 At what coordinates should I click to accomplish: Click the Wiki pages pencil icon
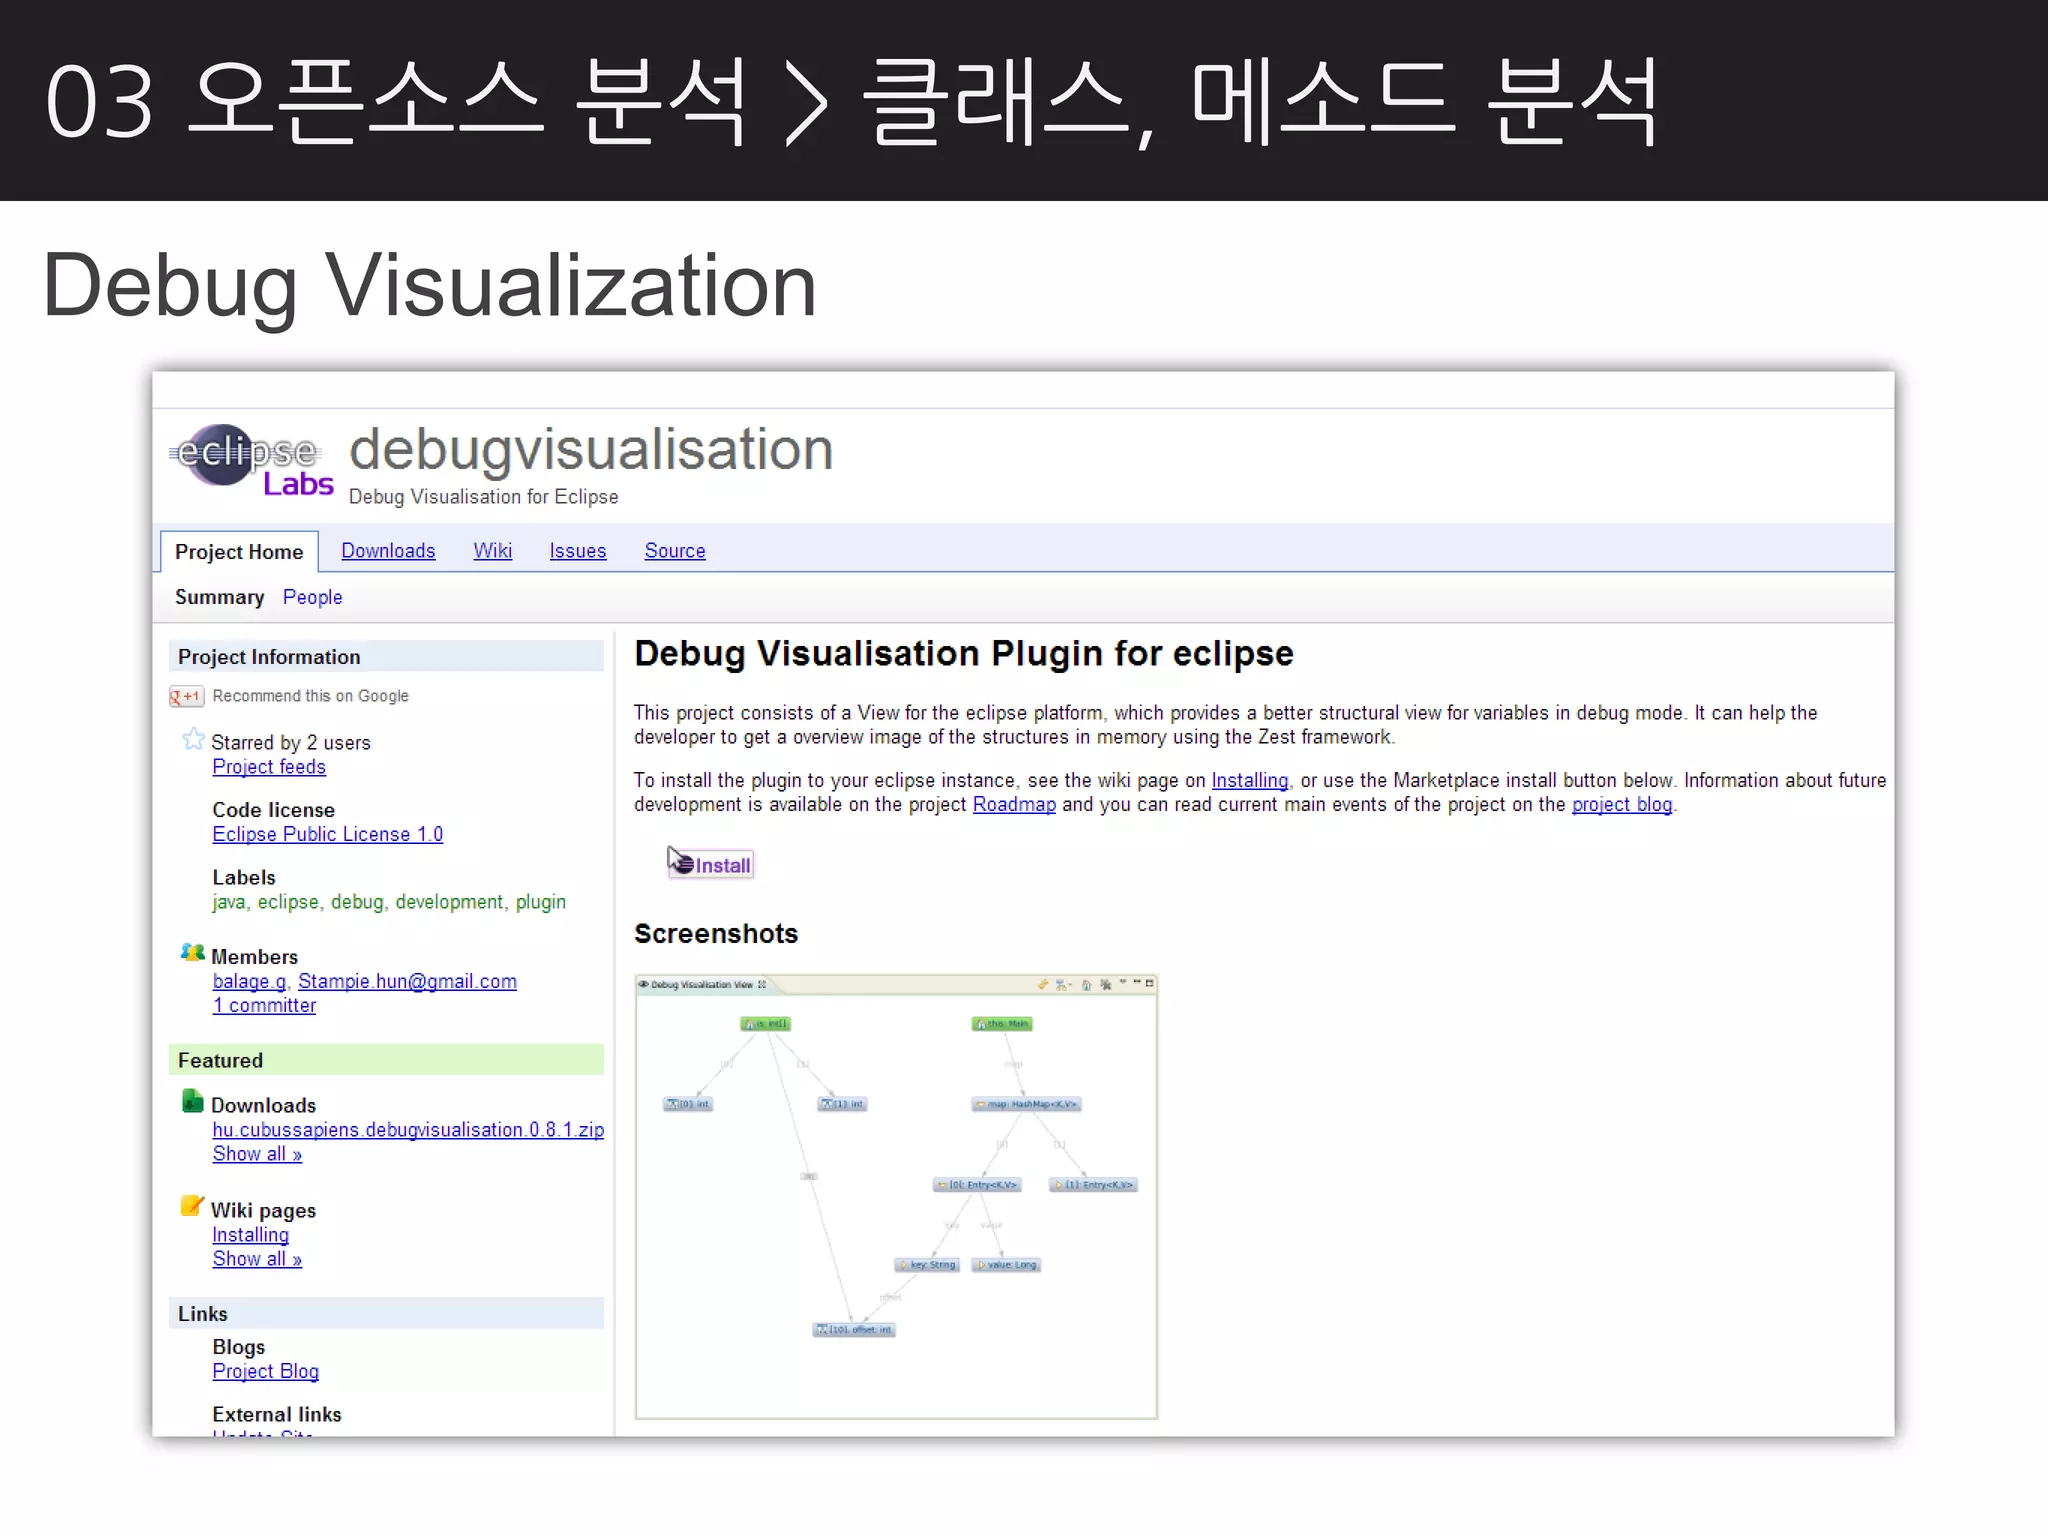pyautogui.click(x=192, y=1206)
